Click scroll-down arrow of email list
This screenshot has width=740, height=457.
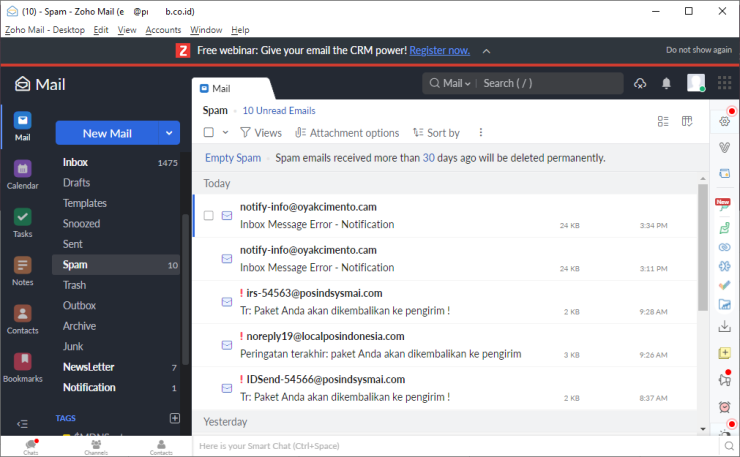click(703, 429)
